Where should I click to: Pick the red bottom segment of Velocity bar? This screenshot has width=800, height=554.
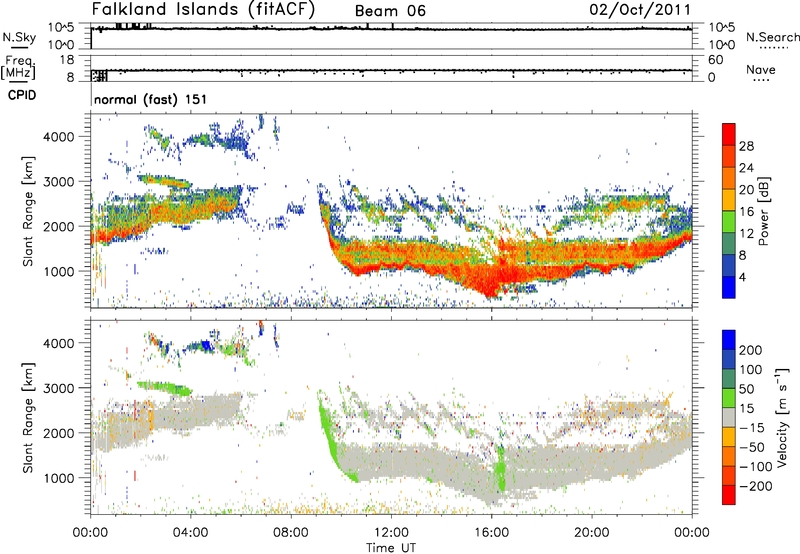[729, 495]
